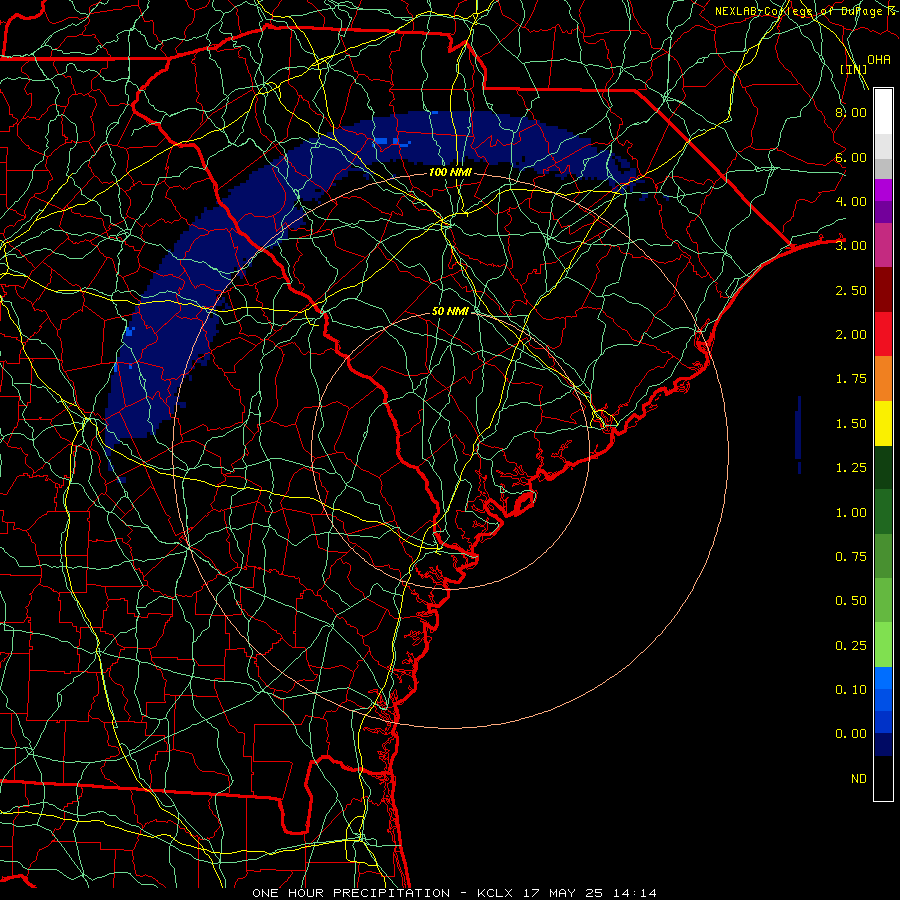Click the 1.25 legend value
900x900 pixels.
pyautogui.click(x=851, y=468)
